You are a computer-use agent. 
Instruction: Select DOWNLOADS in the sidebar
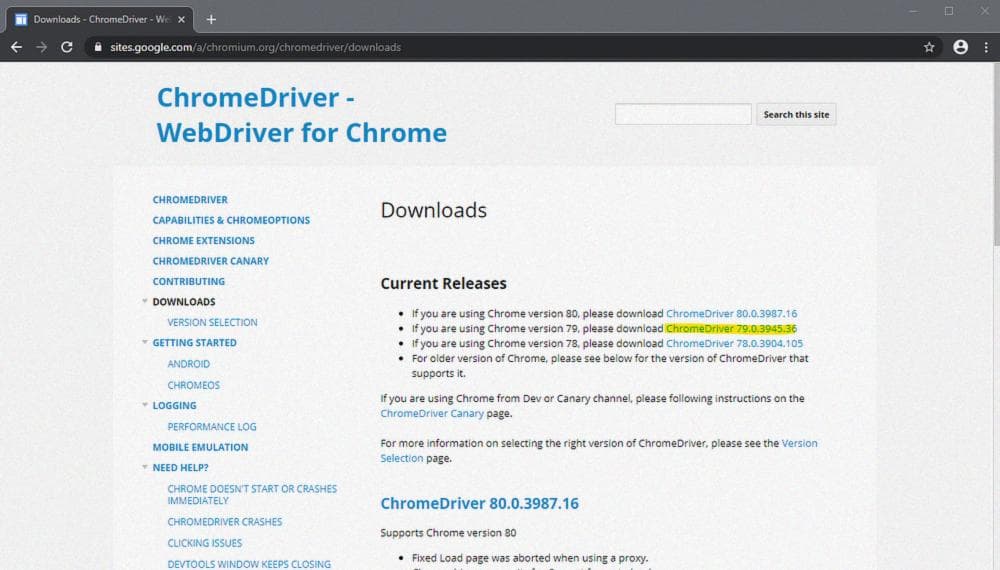point(184,302)
